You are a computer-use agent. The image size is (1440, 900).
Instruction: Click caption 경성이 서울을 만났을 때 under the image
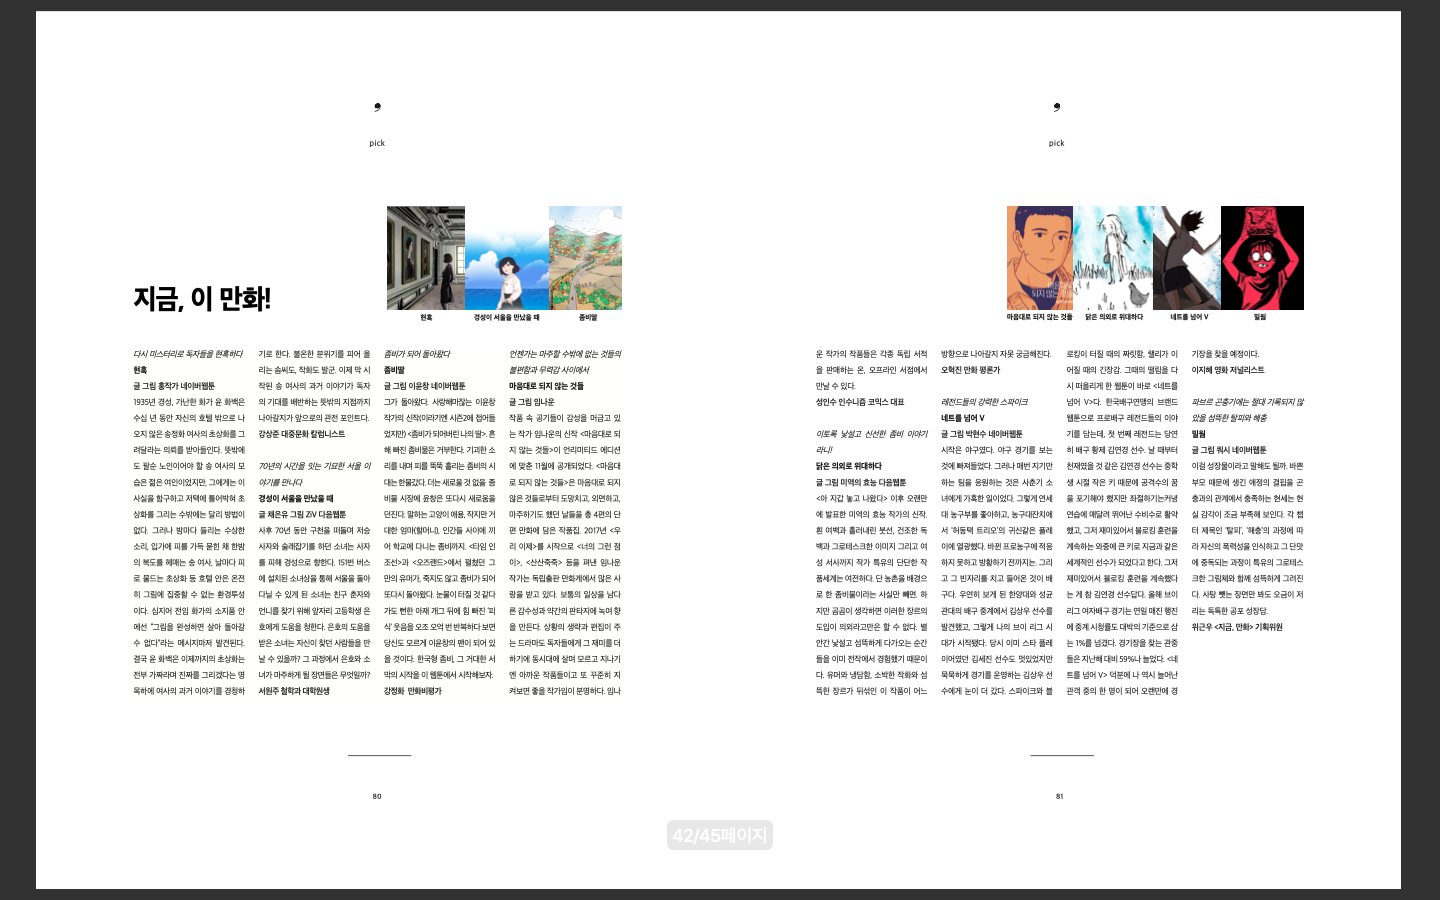pyautogui.click(x=507, y=317)
